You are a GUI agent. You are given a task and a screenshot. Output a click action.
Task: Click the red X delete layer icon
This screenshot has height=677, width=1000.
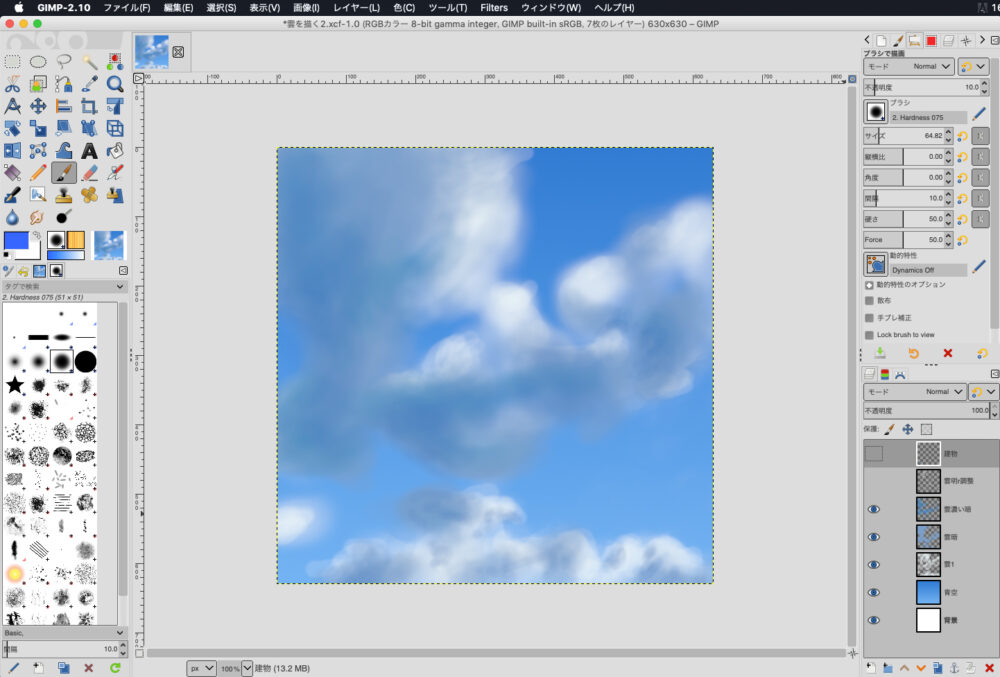[x=989, y=667]
